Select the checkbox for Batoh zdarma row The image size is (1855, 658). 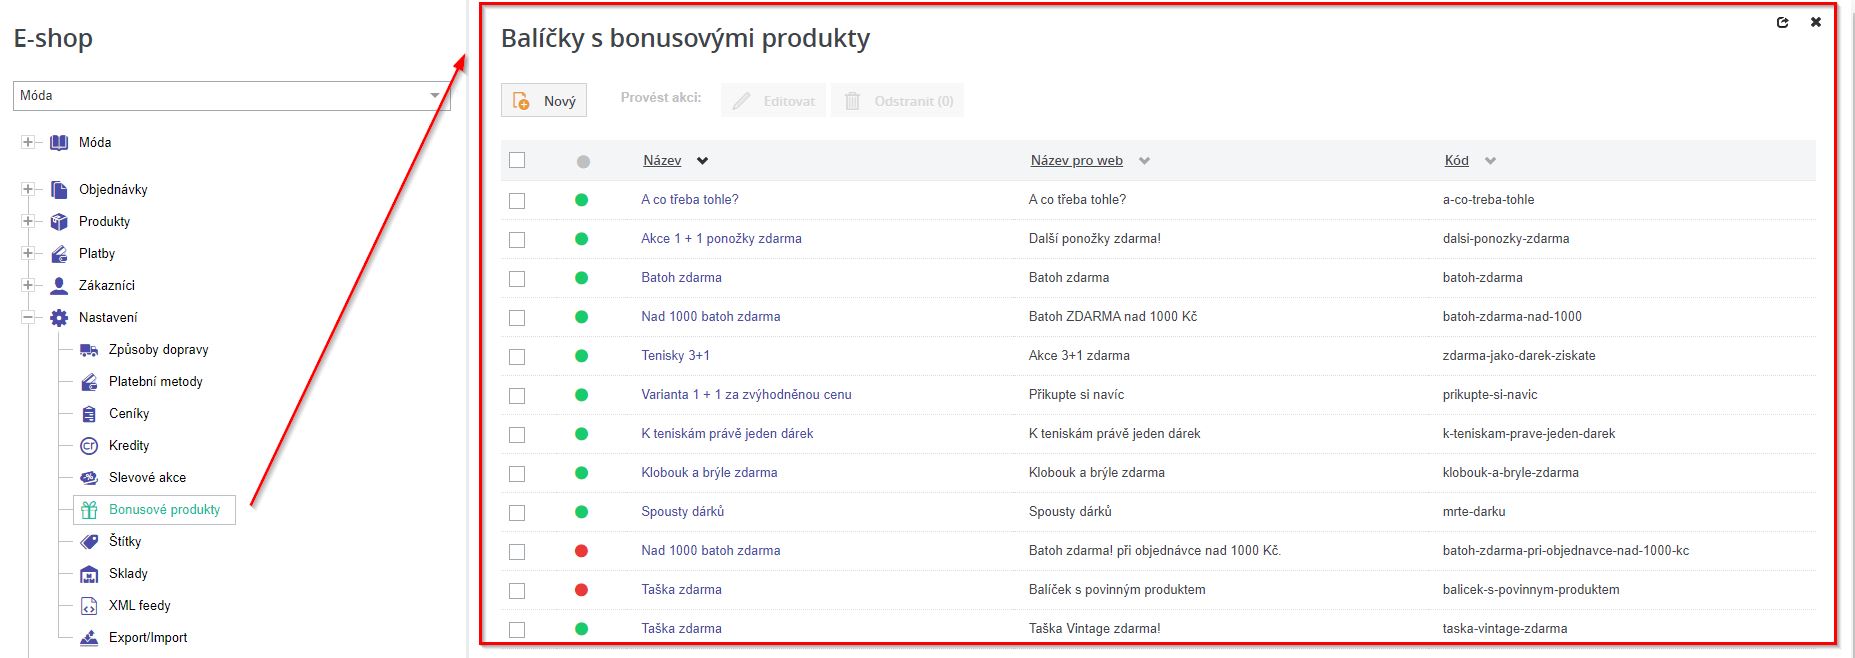tap(517, 278)
